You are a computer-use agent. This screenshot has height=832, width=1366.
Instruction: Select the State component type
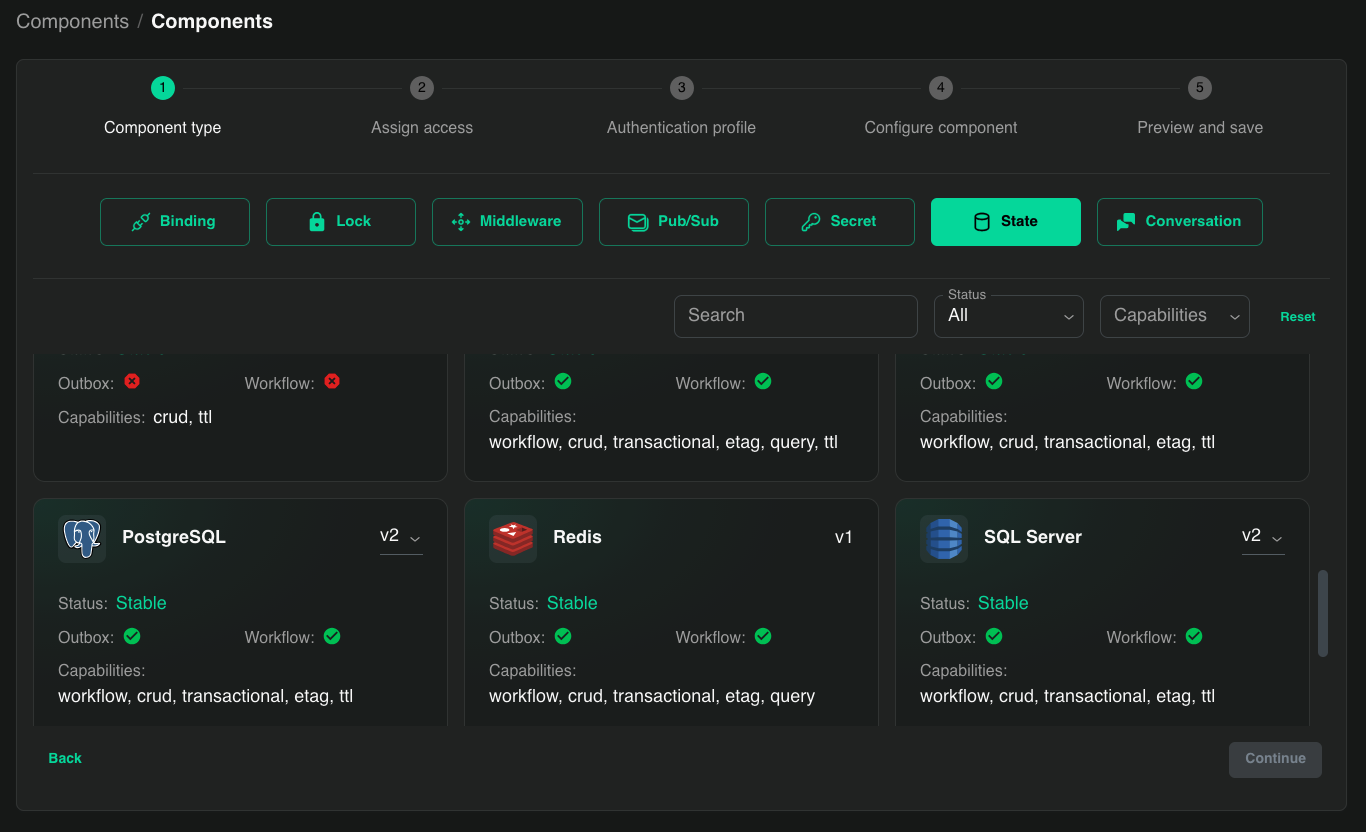click(1006, 222)
